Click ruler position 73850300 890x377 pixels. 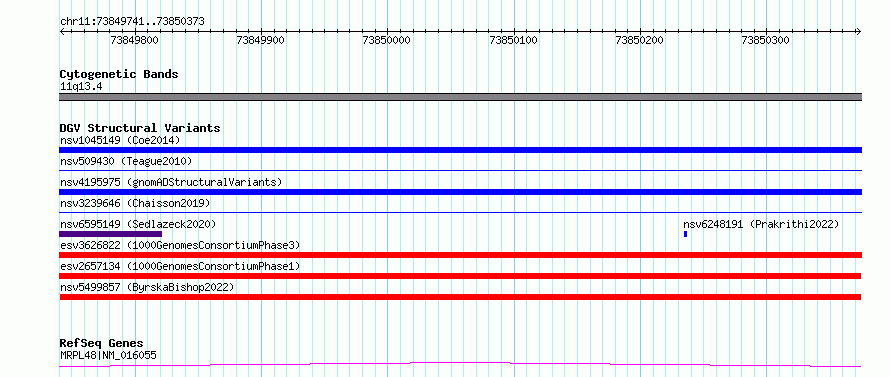766,40
